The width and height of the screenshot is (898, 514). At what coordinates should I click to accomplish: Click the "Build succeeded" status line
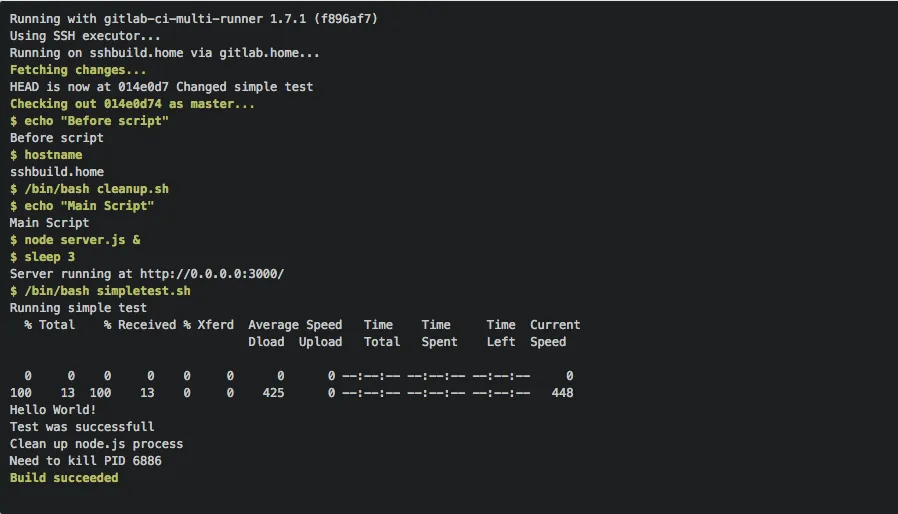point(64,478)
